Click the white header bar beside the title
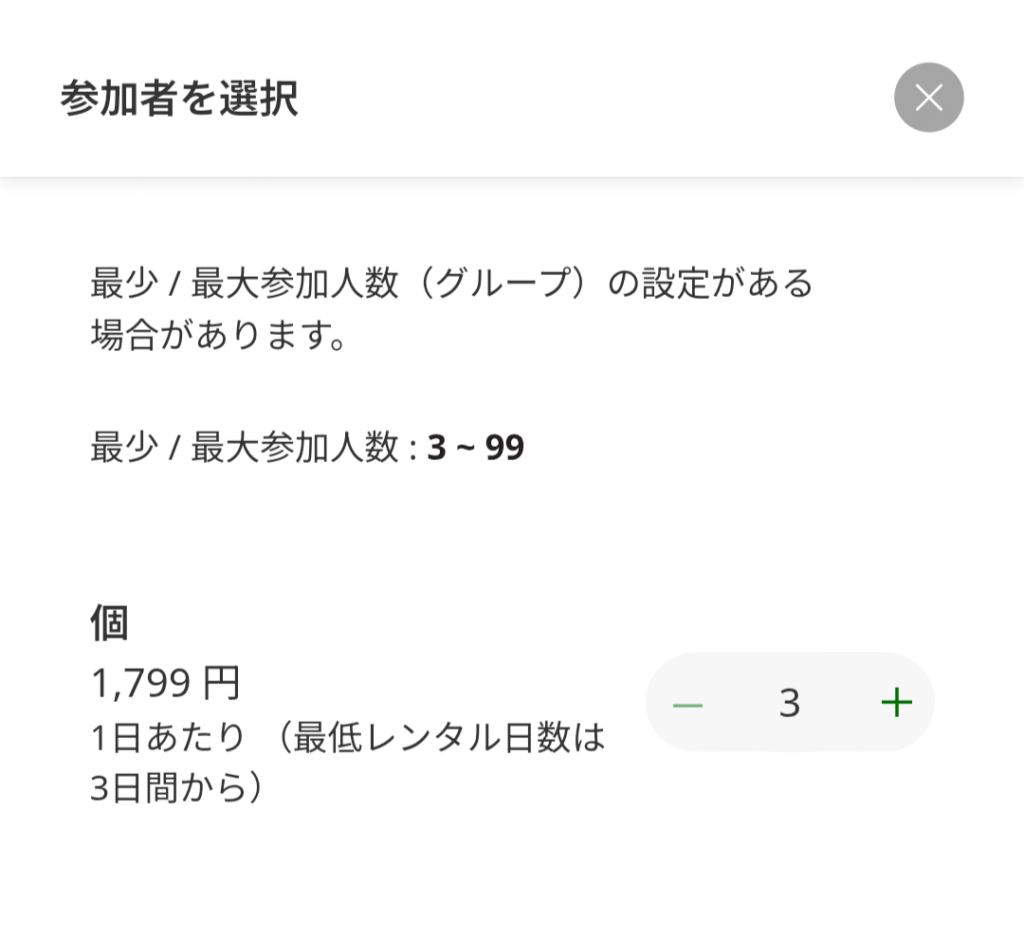This screenshot has height=941, width=1024. [x=588, y=98]
